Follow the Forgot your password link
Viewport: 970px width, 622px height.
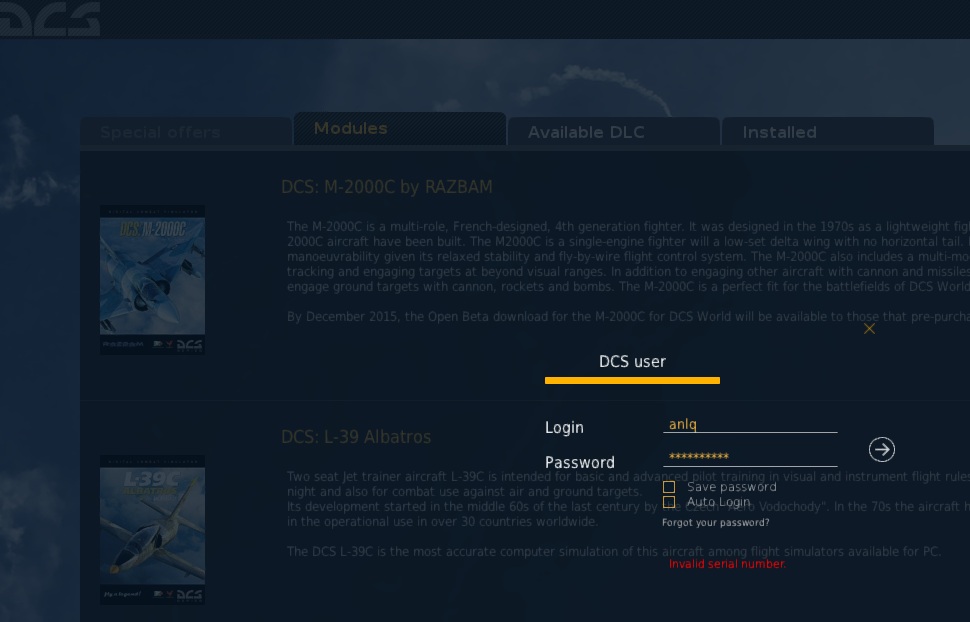(716, 523)
